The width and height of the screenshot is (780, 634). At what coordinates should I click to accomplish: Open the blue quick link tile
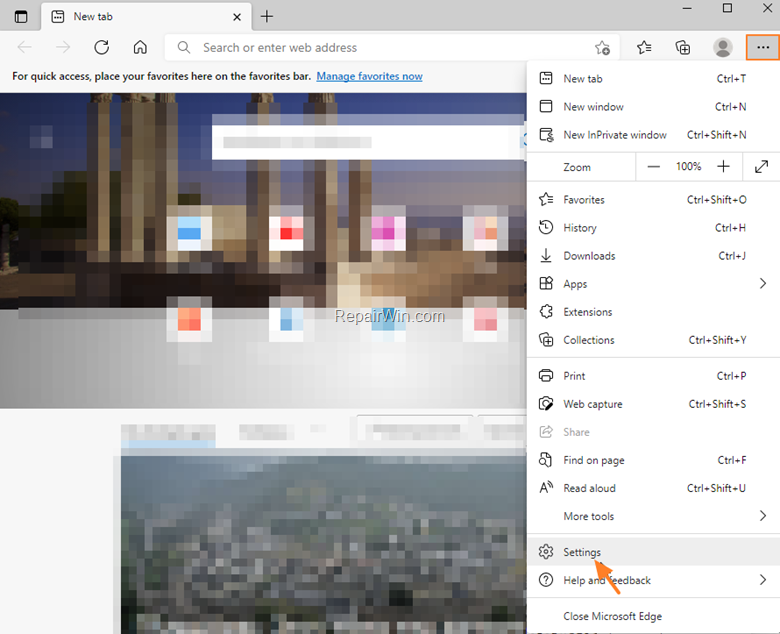(x=189, y=233)
